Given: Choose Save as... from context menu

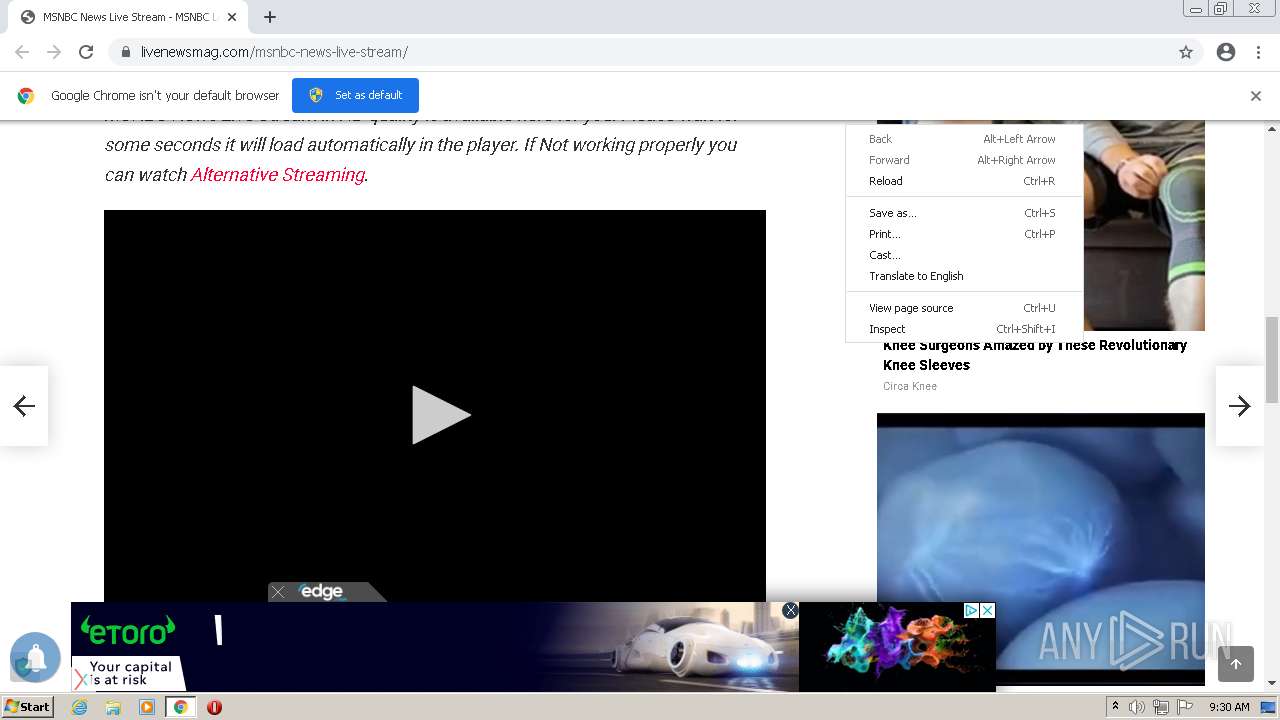Looking at the screenshot, I should (964, 213).
